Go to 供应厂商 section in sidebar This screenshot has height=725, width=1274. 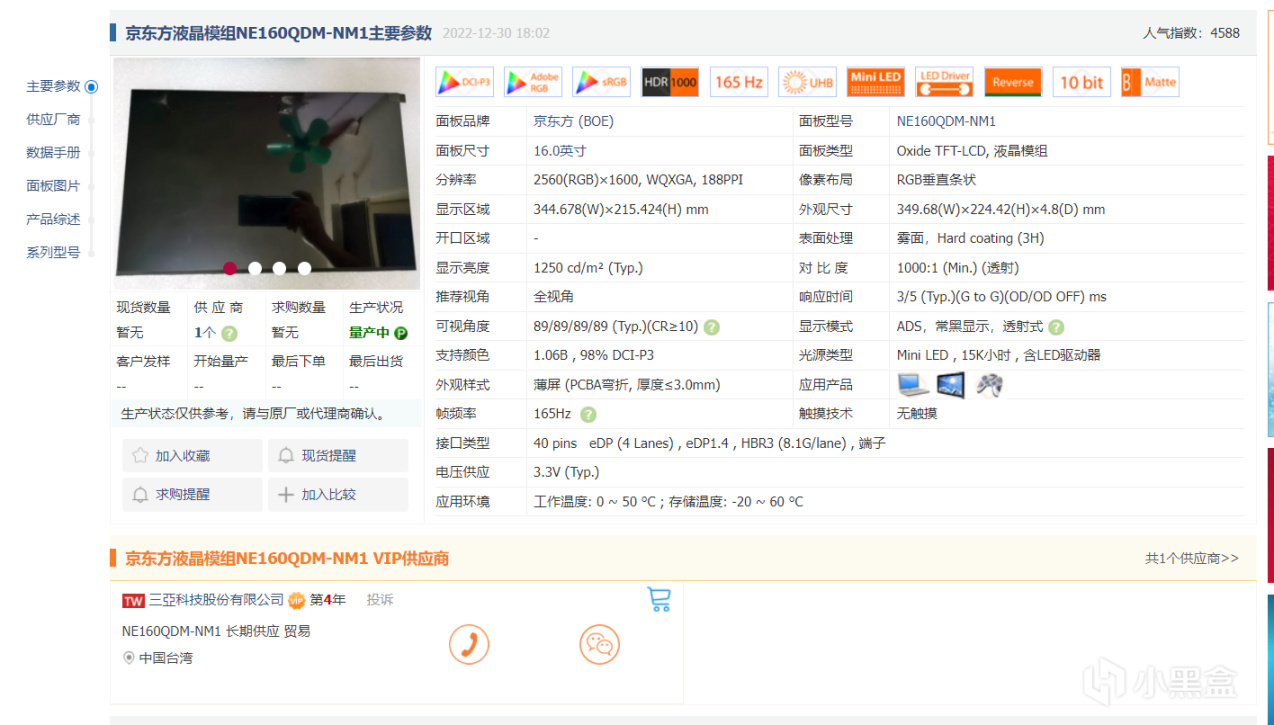click(x=53, y=119)
